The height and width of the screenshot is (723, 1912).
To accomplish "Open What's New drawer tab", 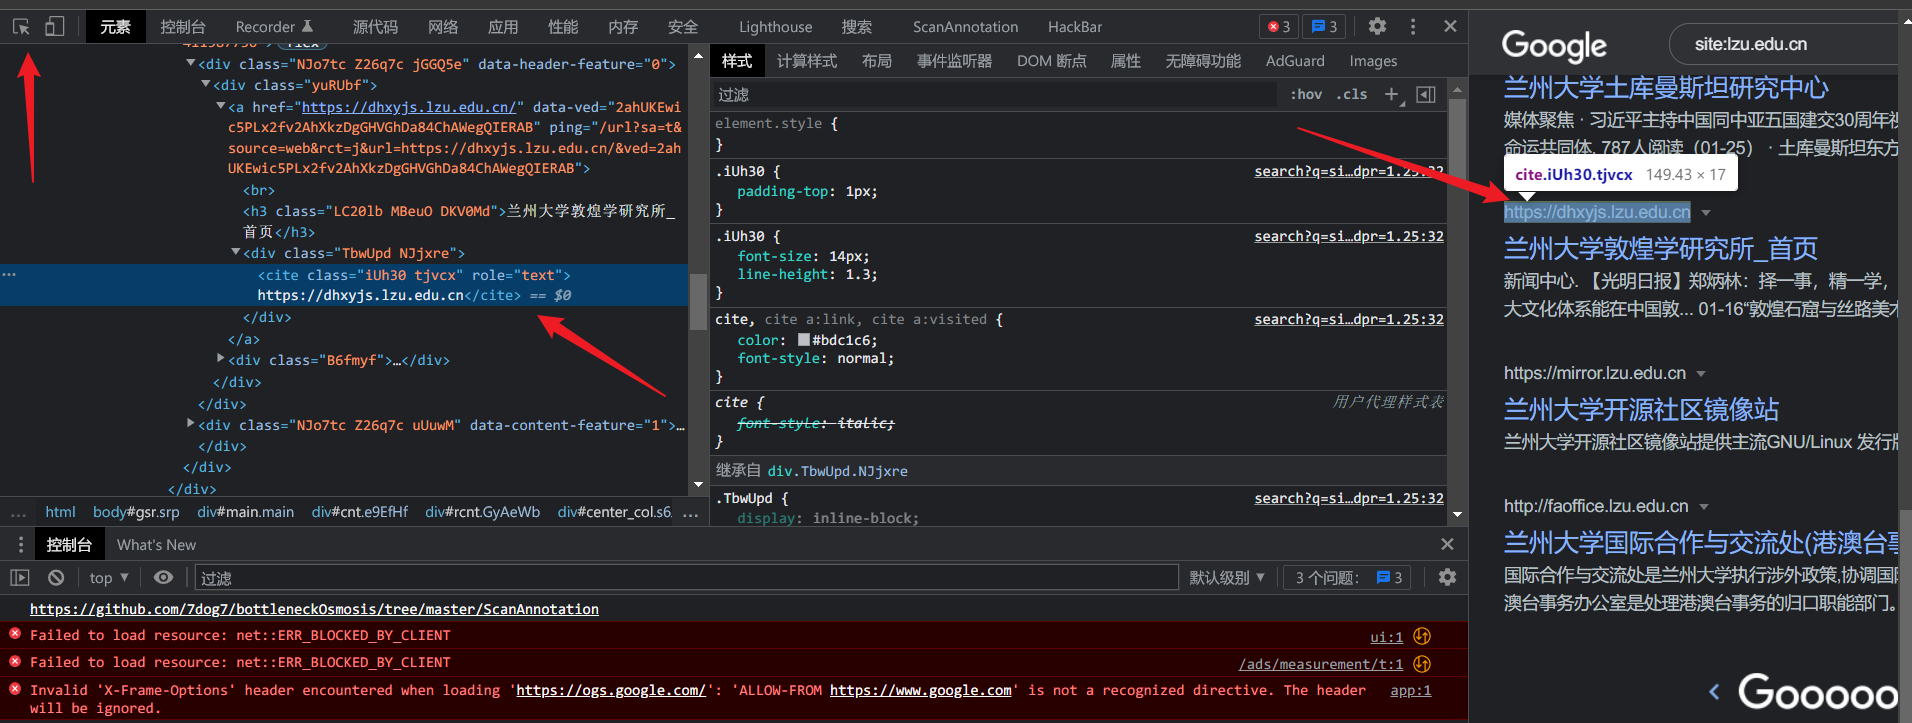I will (156, 545).
